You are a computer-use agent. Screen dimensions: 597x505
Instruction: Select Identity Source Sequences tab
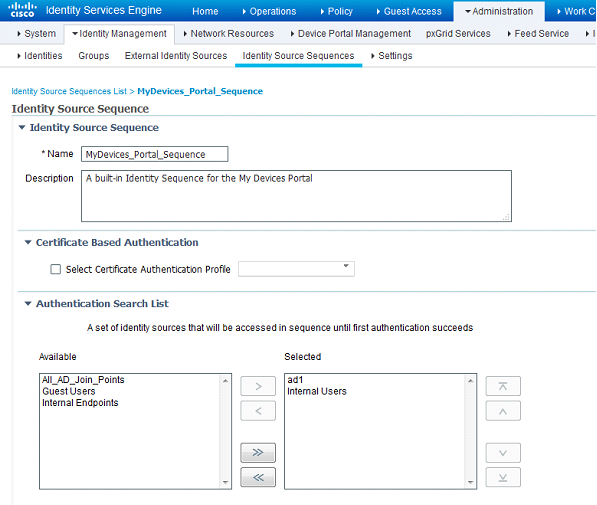pos(298,56)
